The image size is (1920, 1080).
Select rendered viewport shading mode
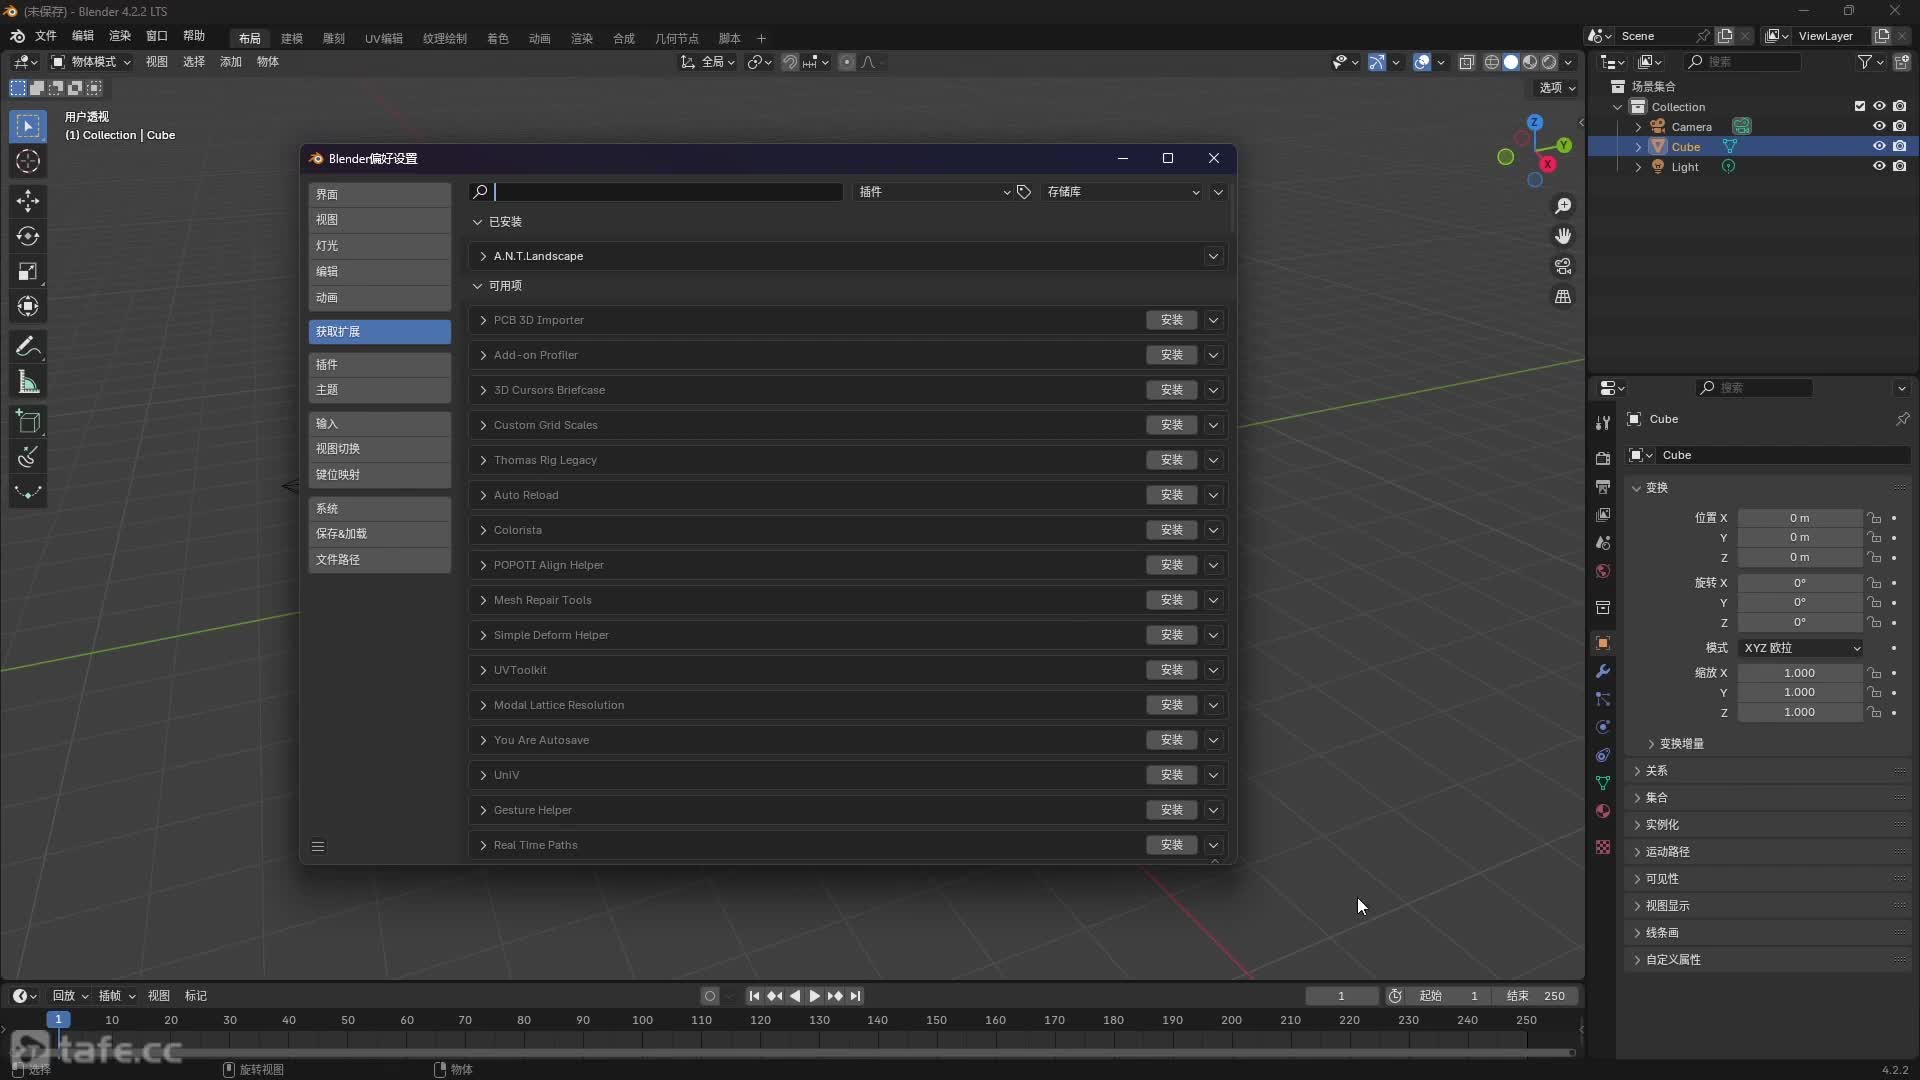tap(1549, 62)
